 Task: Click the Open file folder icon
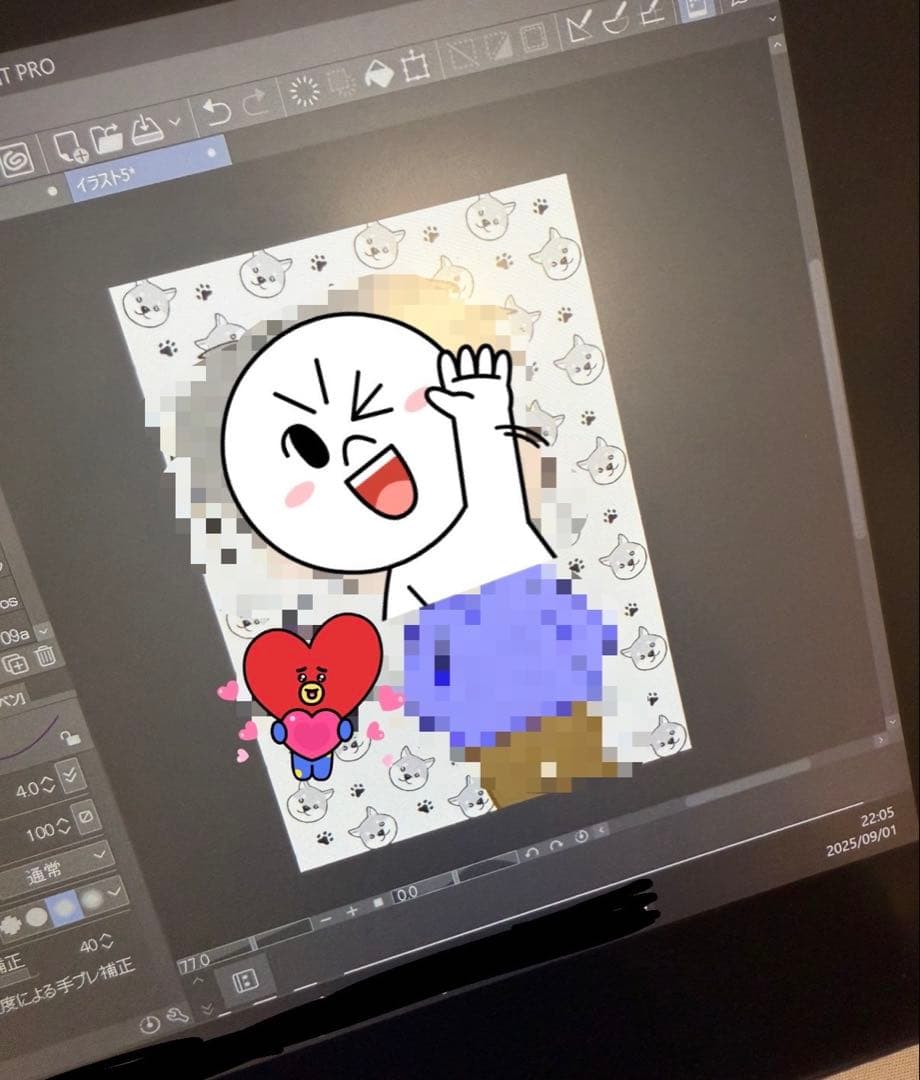click(x=106, y=138)
